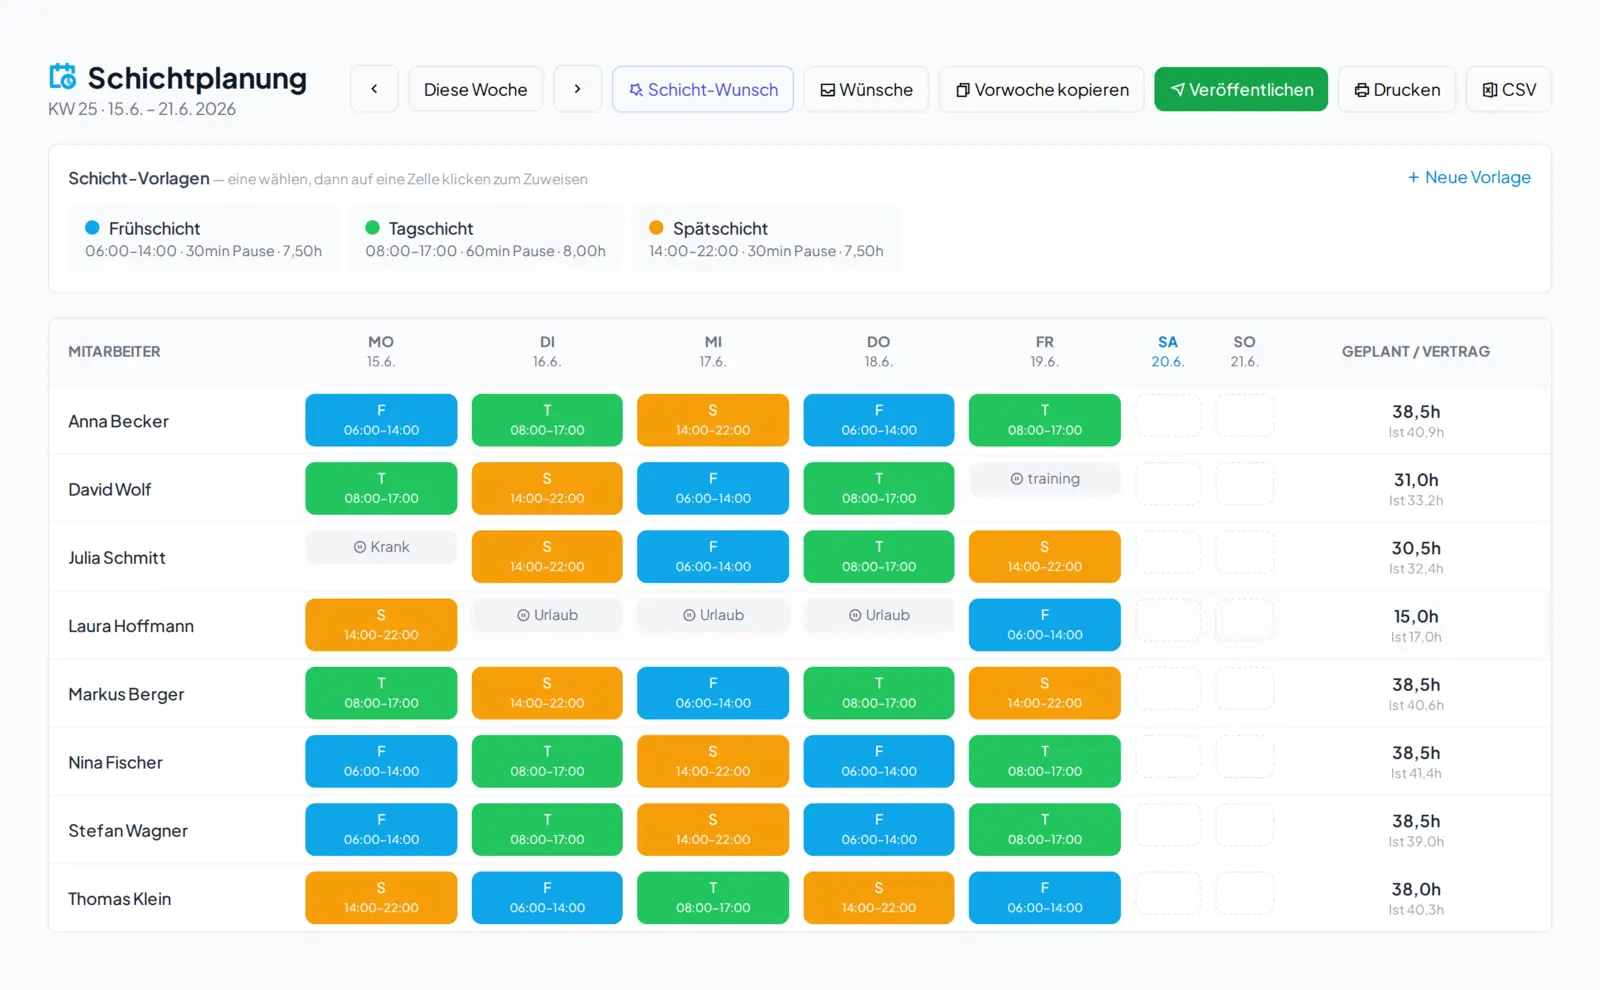This screenshot has width=1600, height=990.
Task: Copy shifts with Vorwoche kopieren
Action: tap(1042, 89)
